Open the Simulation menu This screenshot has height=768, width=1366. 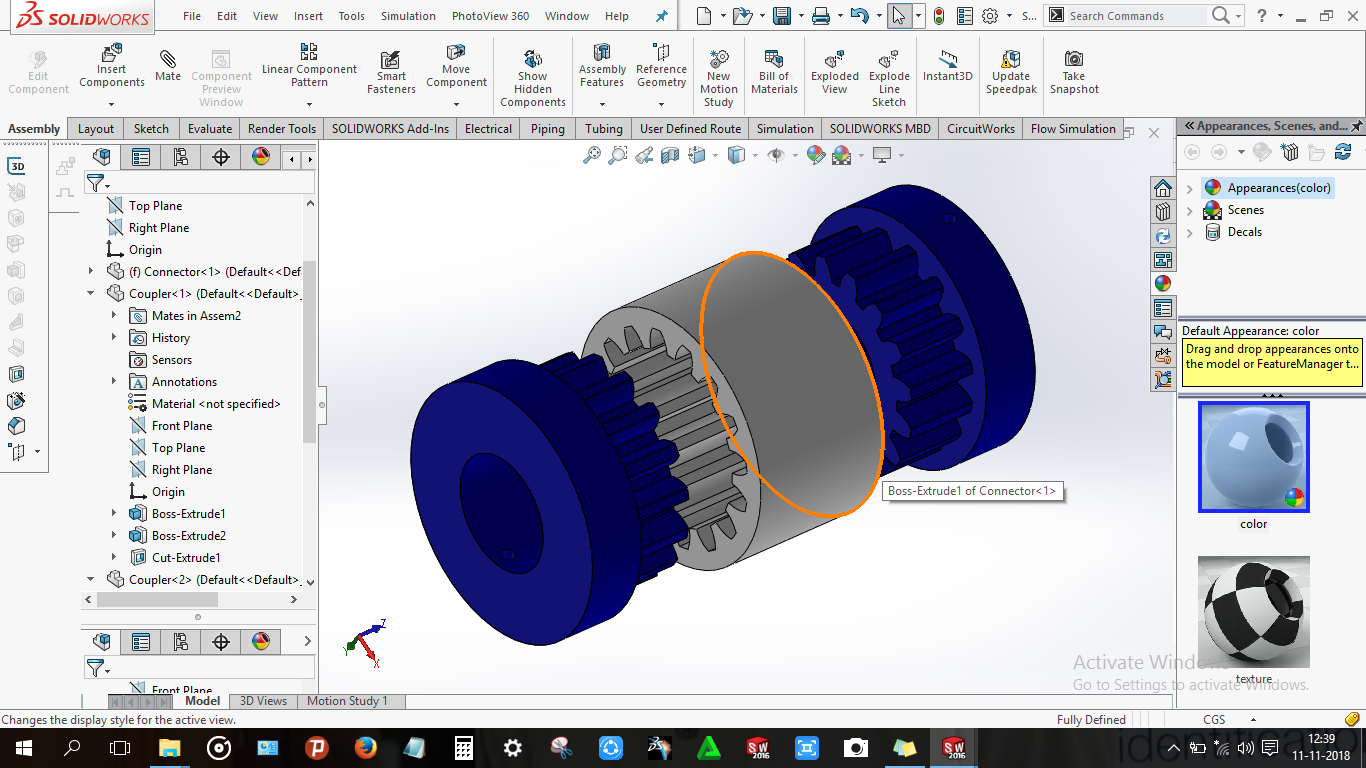[x=408, y=16]
